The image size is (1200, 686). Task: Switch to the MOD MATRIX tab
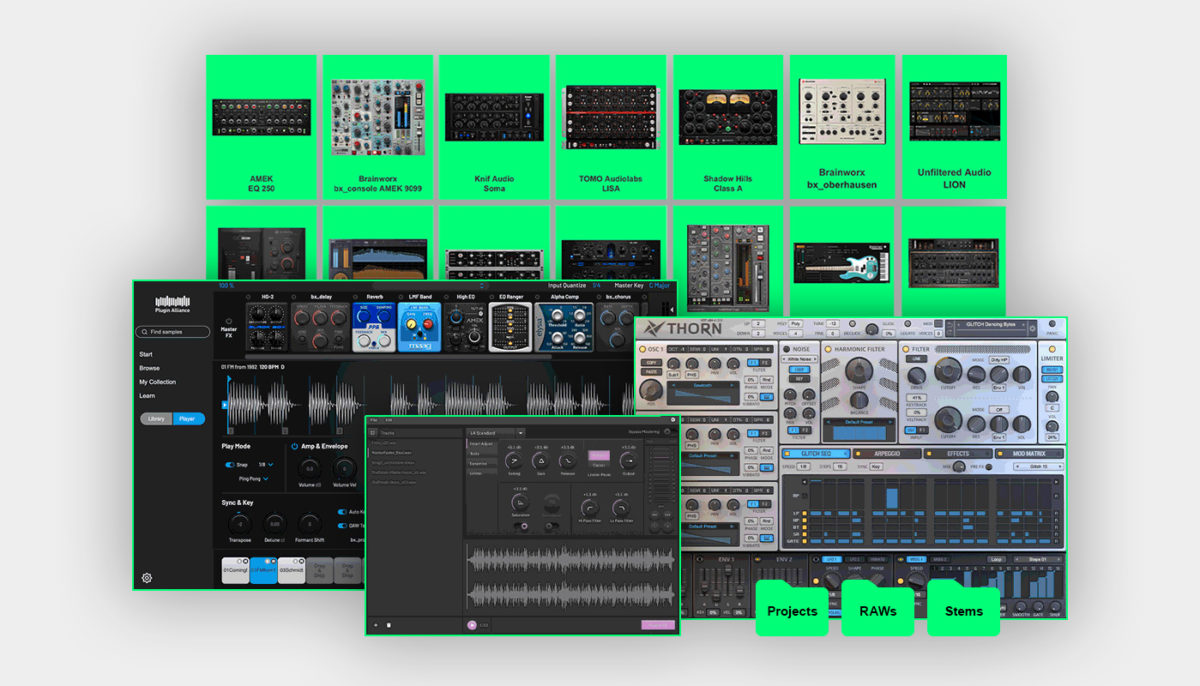[x=1030, y=453]
